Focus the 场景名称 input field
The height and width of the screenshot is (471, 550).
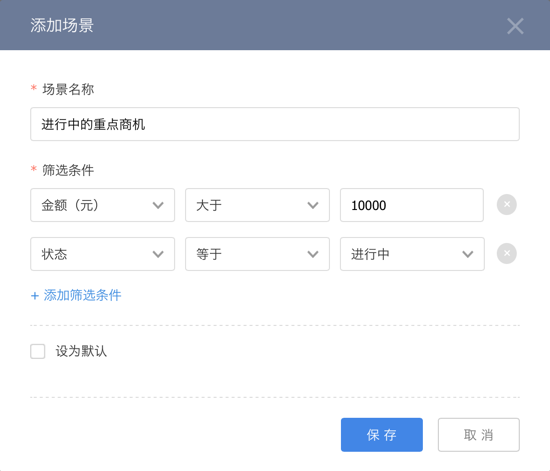point(275,124)
